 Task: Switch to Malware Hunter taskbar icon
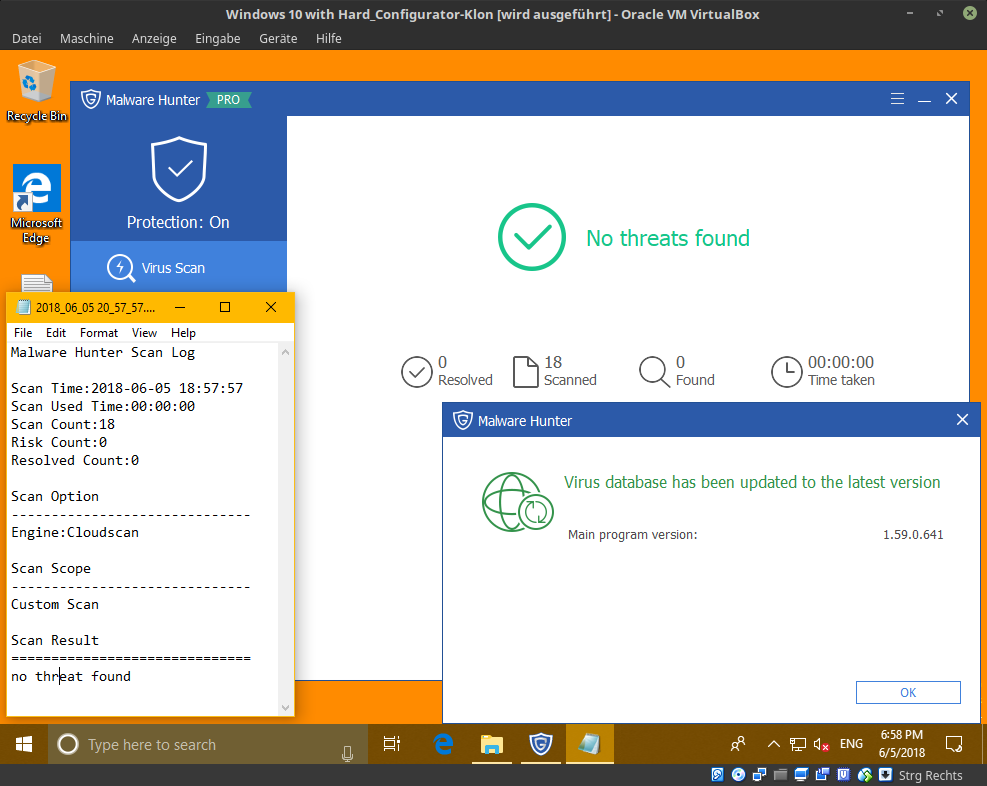tap(540, 744)
